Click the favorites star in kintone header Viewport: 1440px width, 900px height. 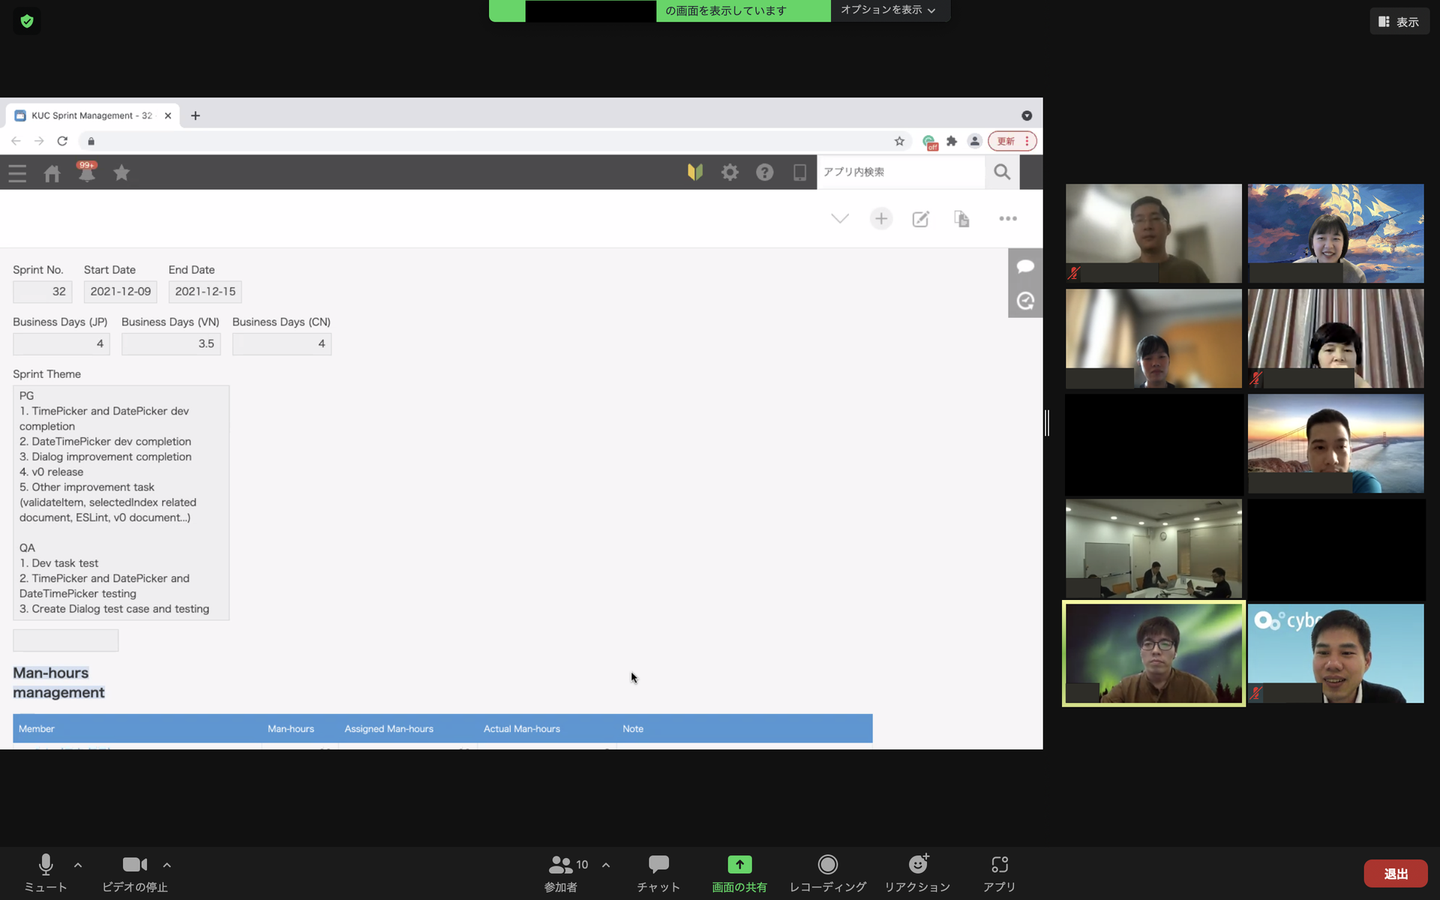click(122, 173)
